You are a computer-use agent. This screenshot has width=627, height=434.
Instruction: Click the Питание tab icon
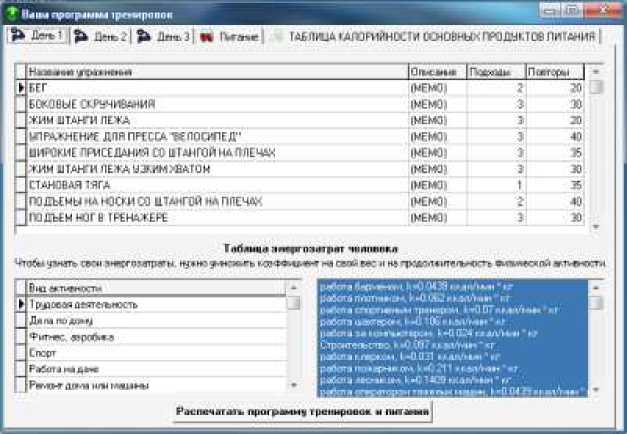[x=206, y=37]
